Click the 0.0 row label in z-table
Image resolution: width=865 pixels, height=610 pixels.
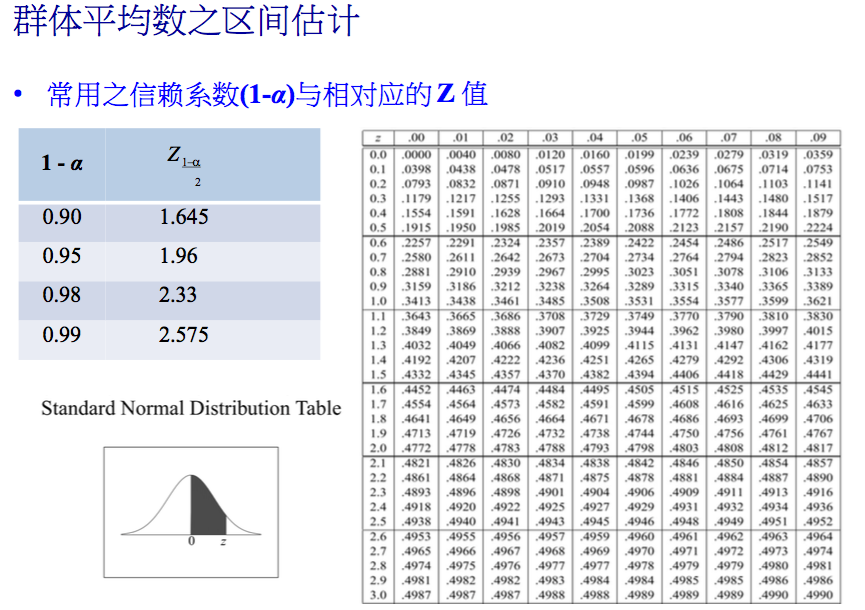coord(378,155)
